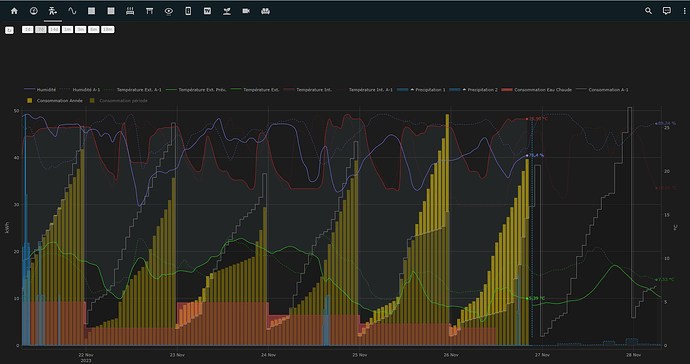Click the 30 tick on kWh axis
The width and height of the screenshot is (690, 364).
tap(16, 205)
